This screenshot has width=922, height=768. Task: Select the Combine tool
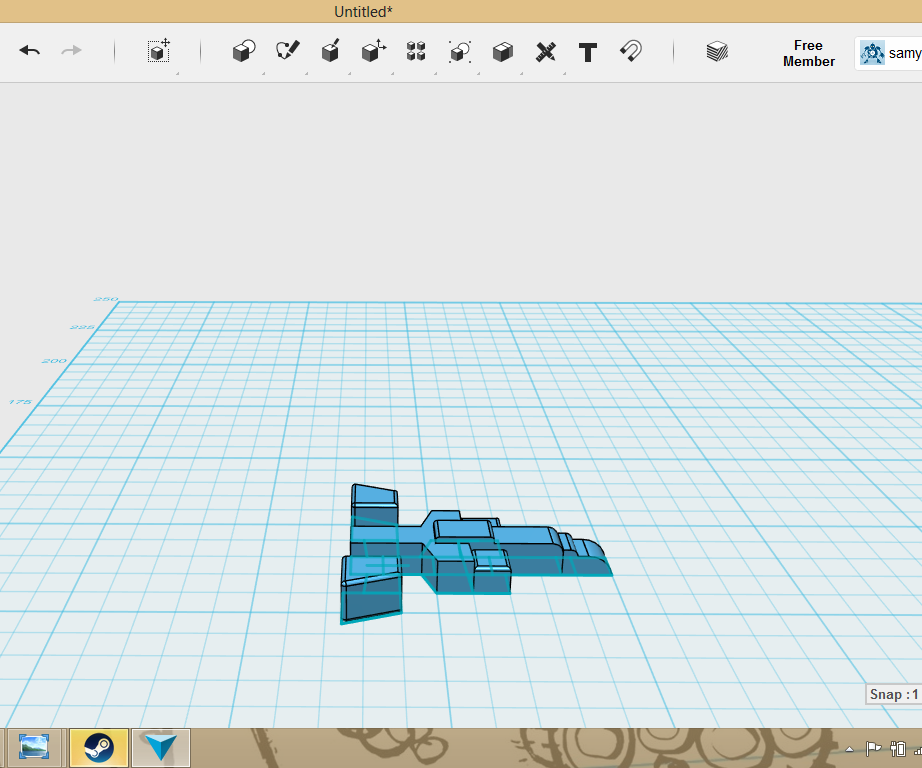point(501,51)
